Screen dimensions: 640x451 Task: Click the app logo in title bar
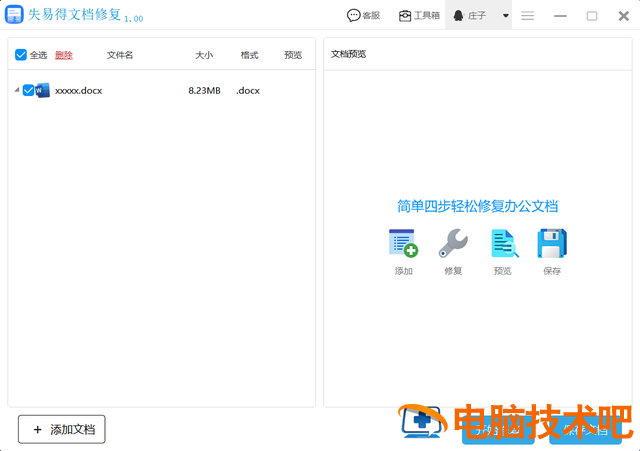[x=15, y=16]
